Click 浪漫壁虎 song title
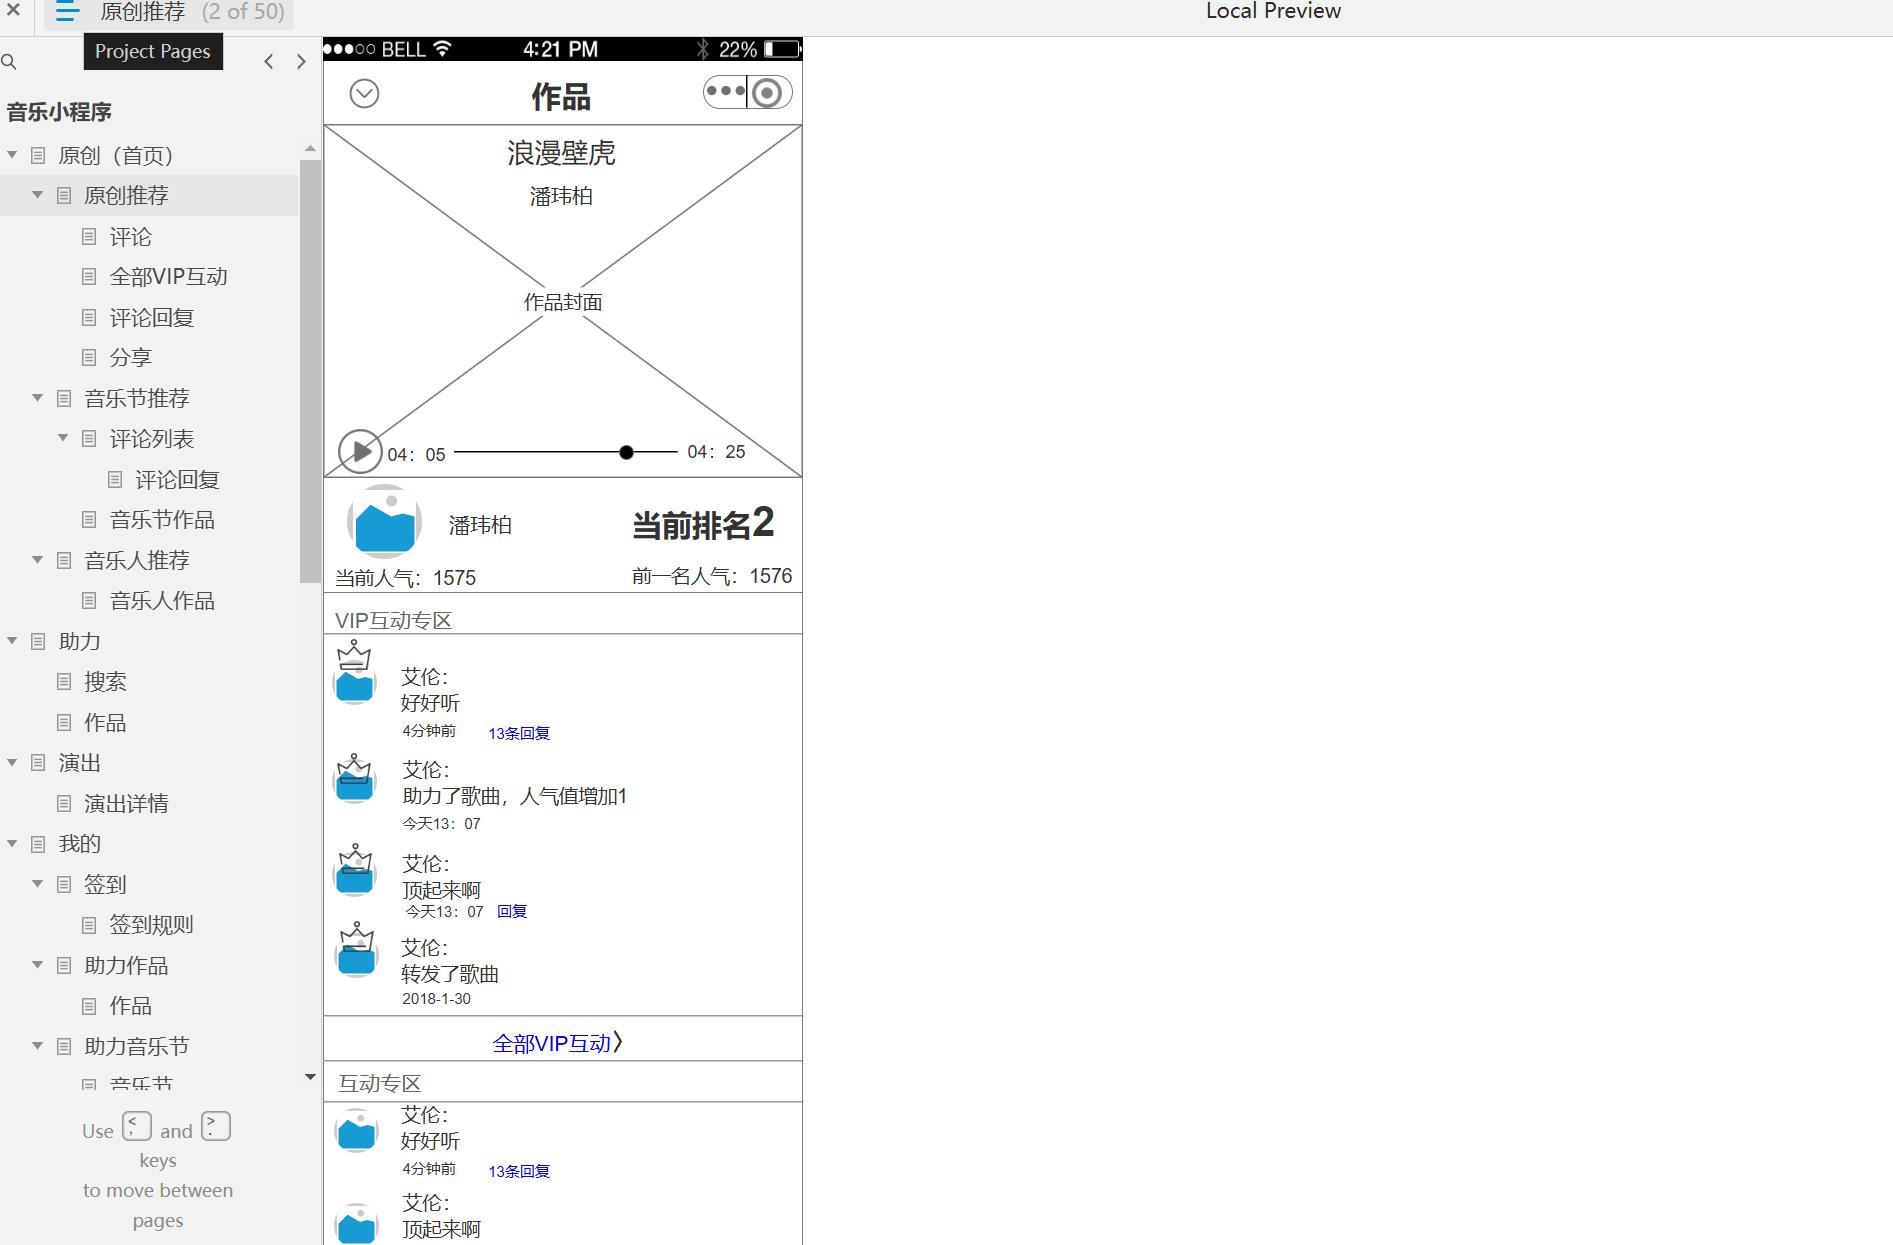The height and width of the screenshot is (1245, 1893). click(x=561, y=153)
